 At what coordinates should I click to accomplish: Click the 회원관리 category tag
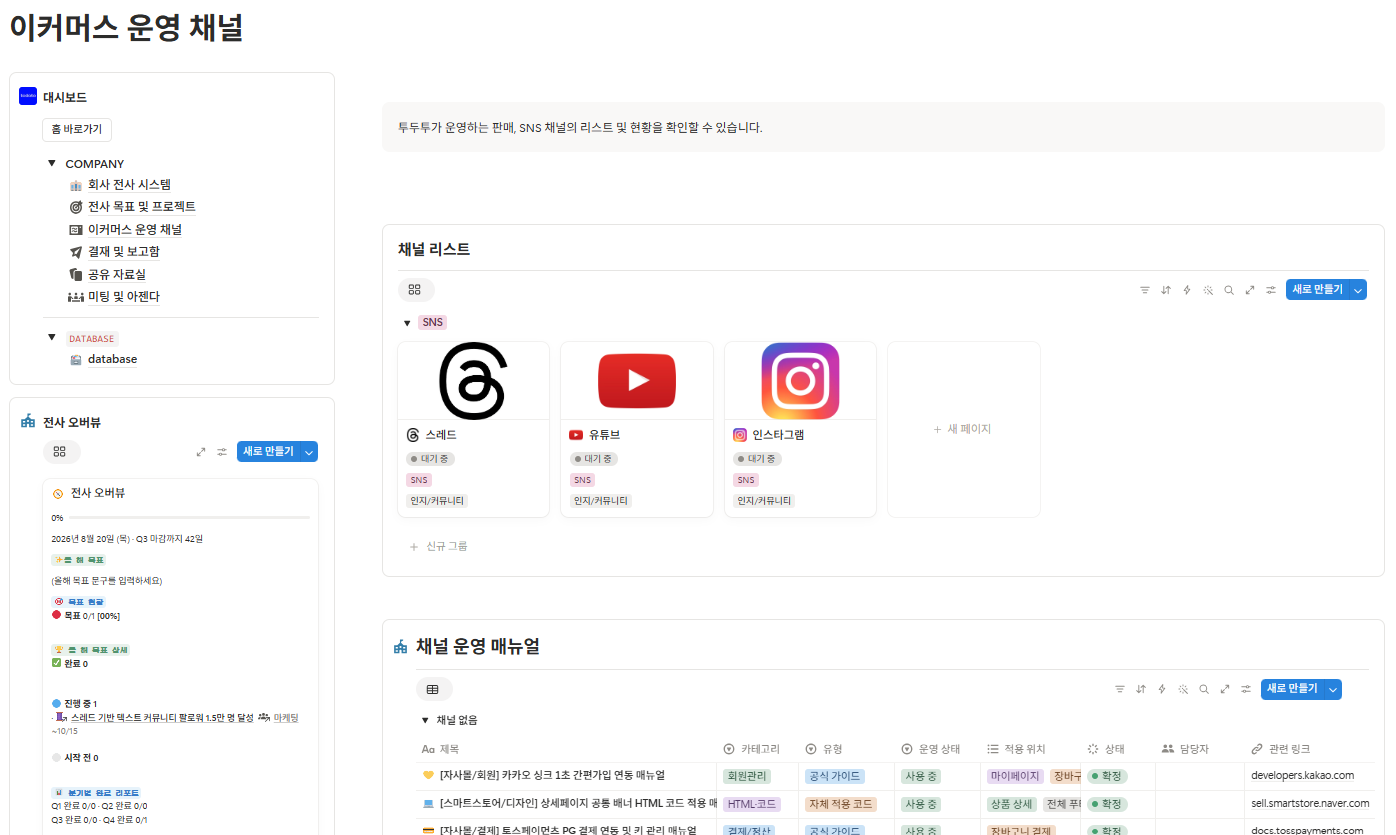coord(747,776)
